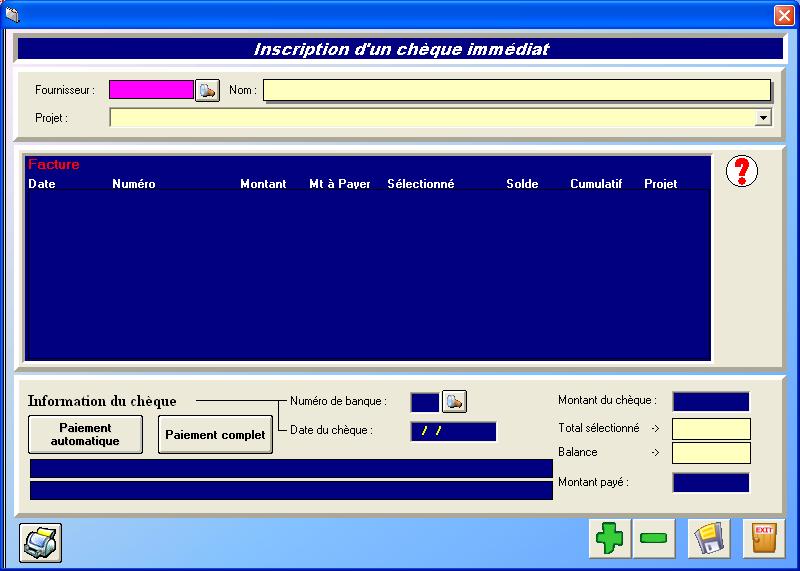The image size is (800, 571).
Task: Click the Date du chèque field
Action: click(453, 431)
